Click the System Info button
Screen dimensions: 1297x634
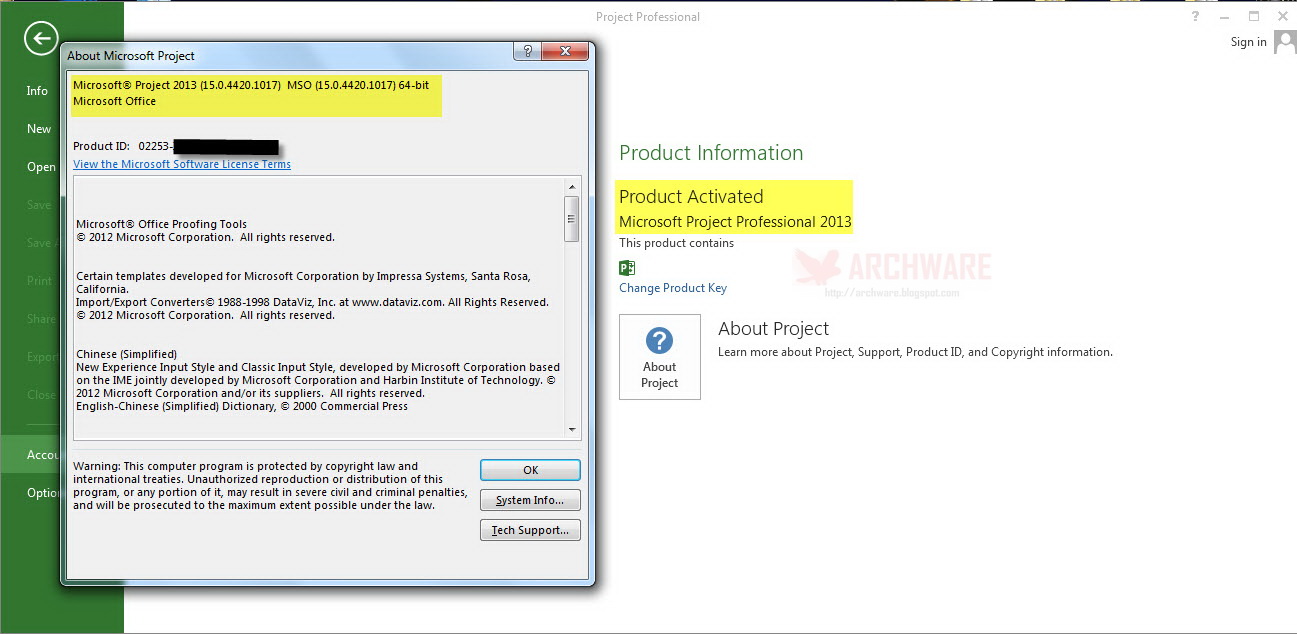(x=529, y=500)
